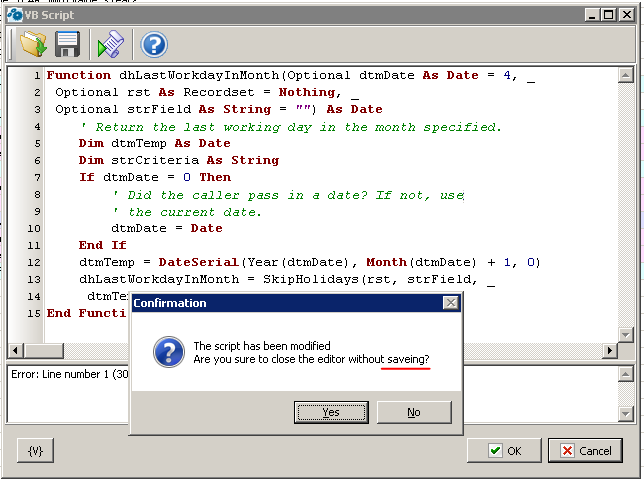Open a script file using folder icon
644x481 pixels.
pyautogui.click(x=33, y=44)
